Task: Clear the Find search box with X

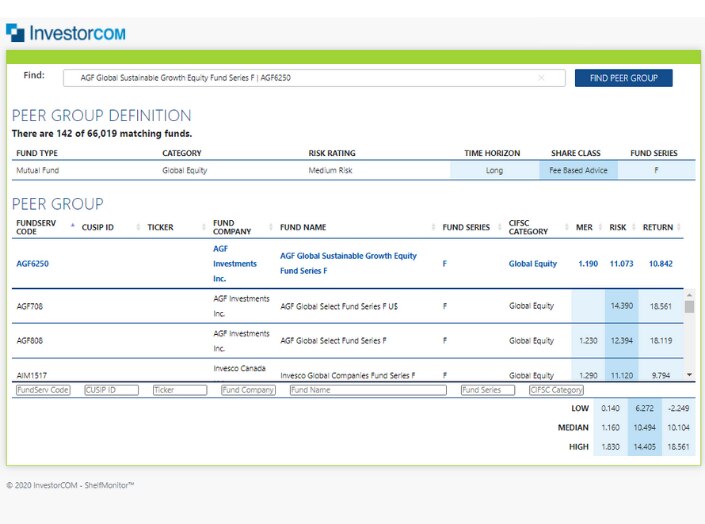Action: click(541, 78)
